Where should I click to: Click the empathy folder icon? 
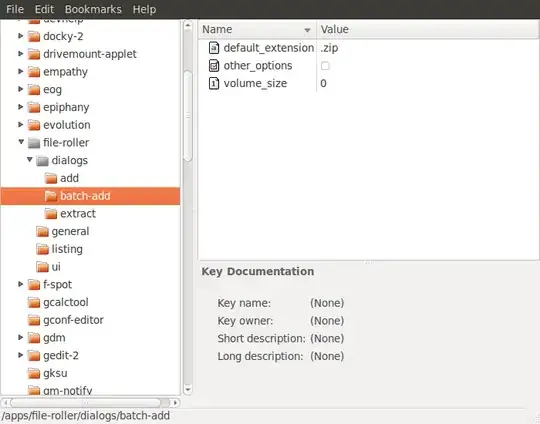click(x=34, y=72)
